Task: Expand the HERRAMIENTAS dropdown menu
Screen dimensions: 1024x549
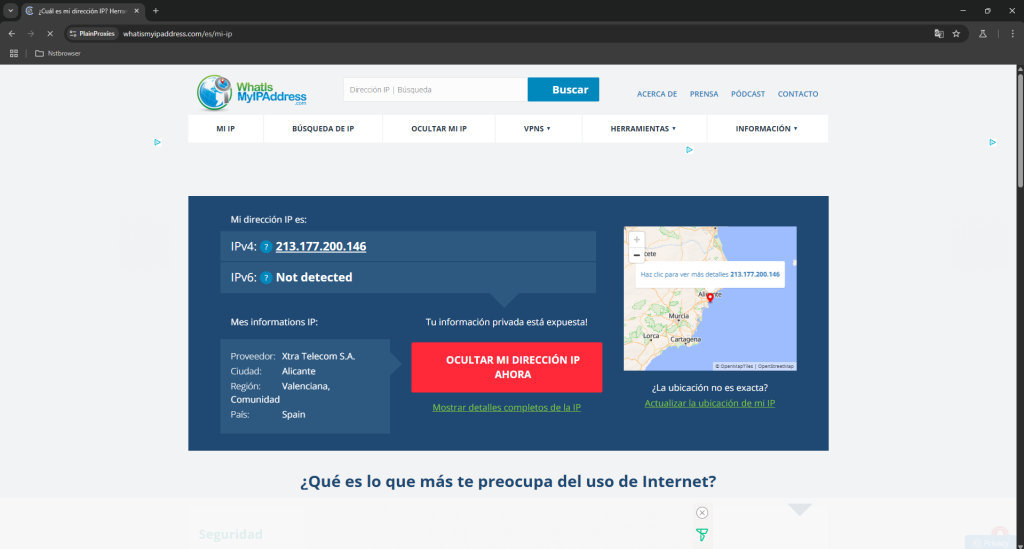Action: (x=643, y=129)
